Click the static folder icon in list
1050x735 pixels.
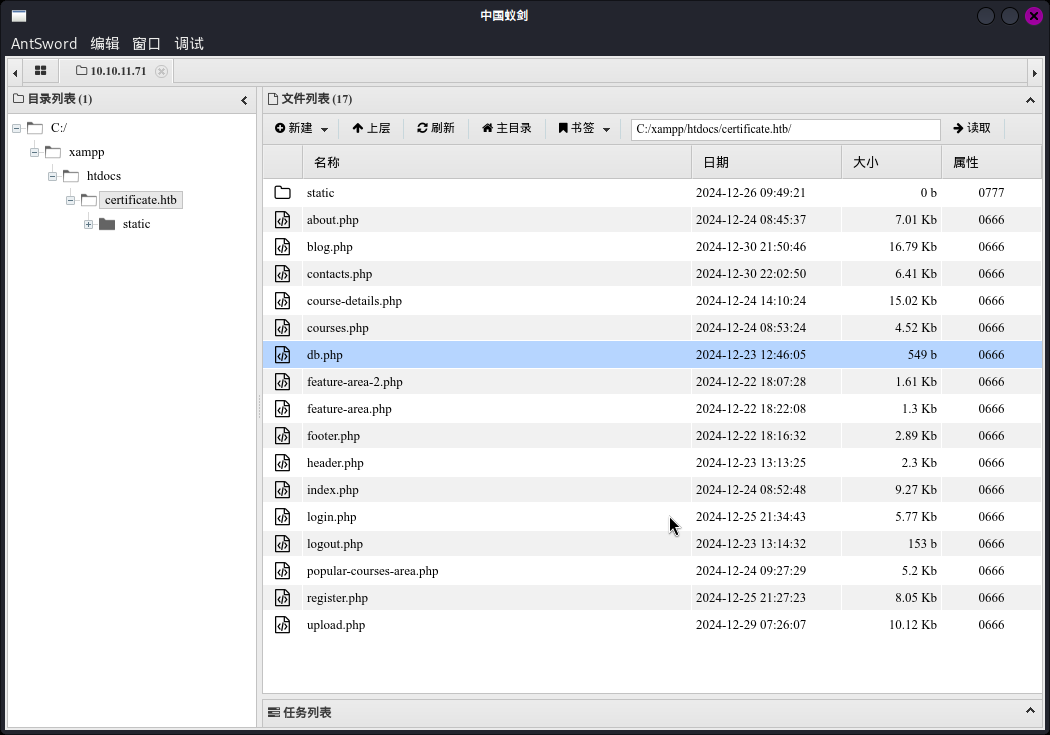(283, 193)
